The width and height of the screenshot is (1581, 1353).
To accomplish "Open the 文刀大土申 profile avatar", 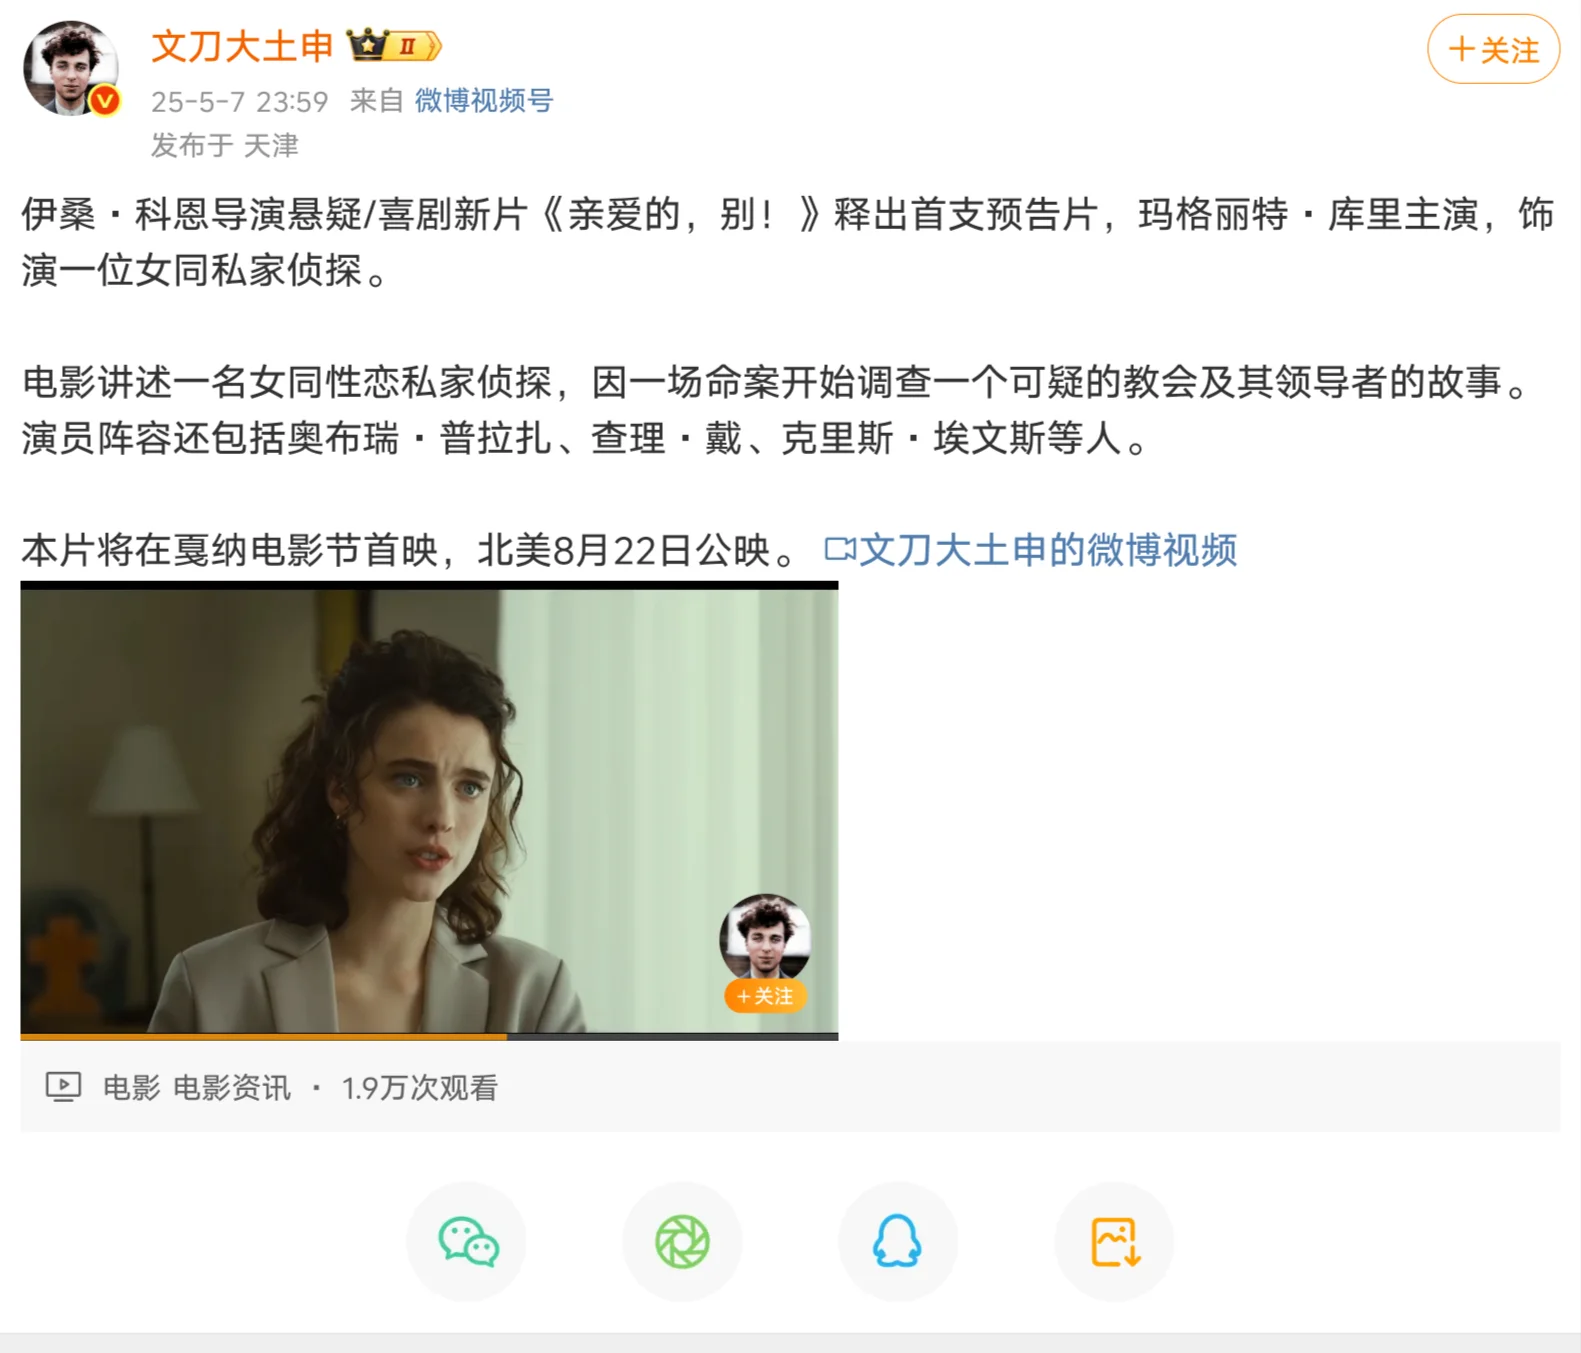I will click(x=70, y=68).
